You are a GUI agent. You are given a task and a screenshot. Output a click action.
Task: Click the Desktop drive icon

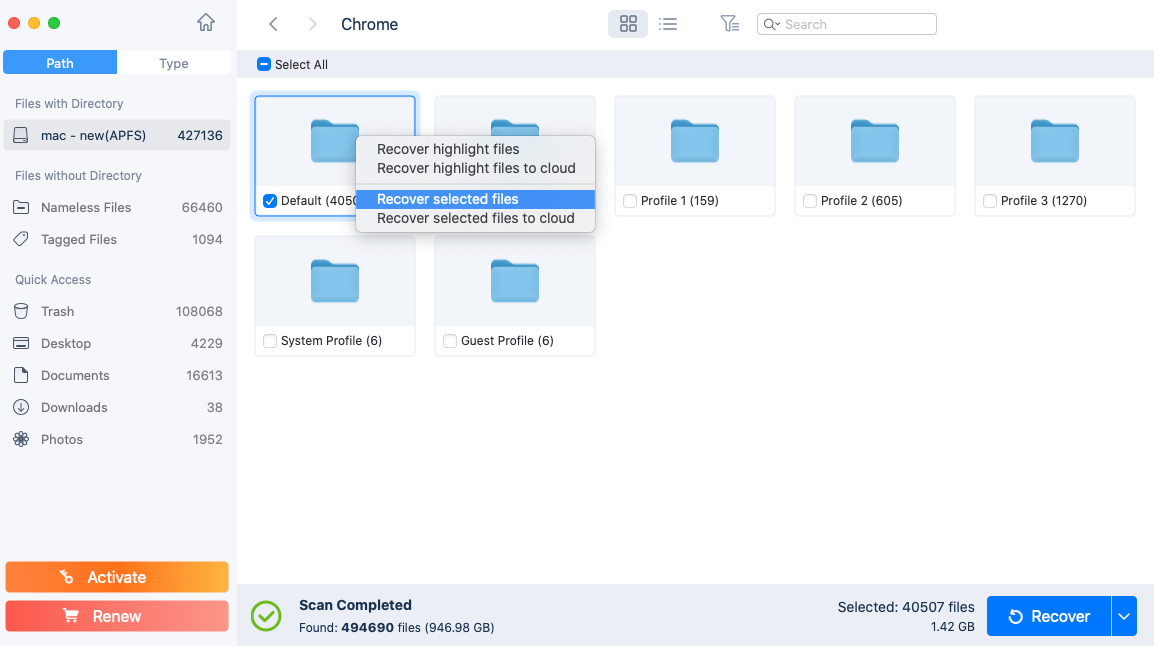tap(21, 344)
